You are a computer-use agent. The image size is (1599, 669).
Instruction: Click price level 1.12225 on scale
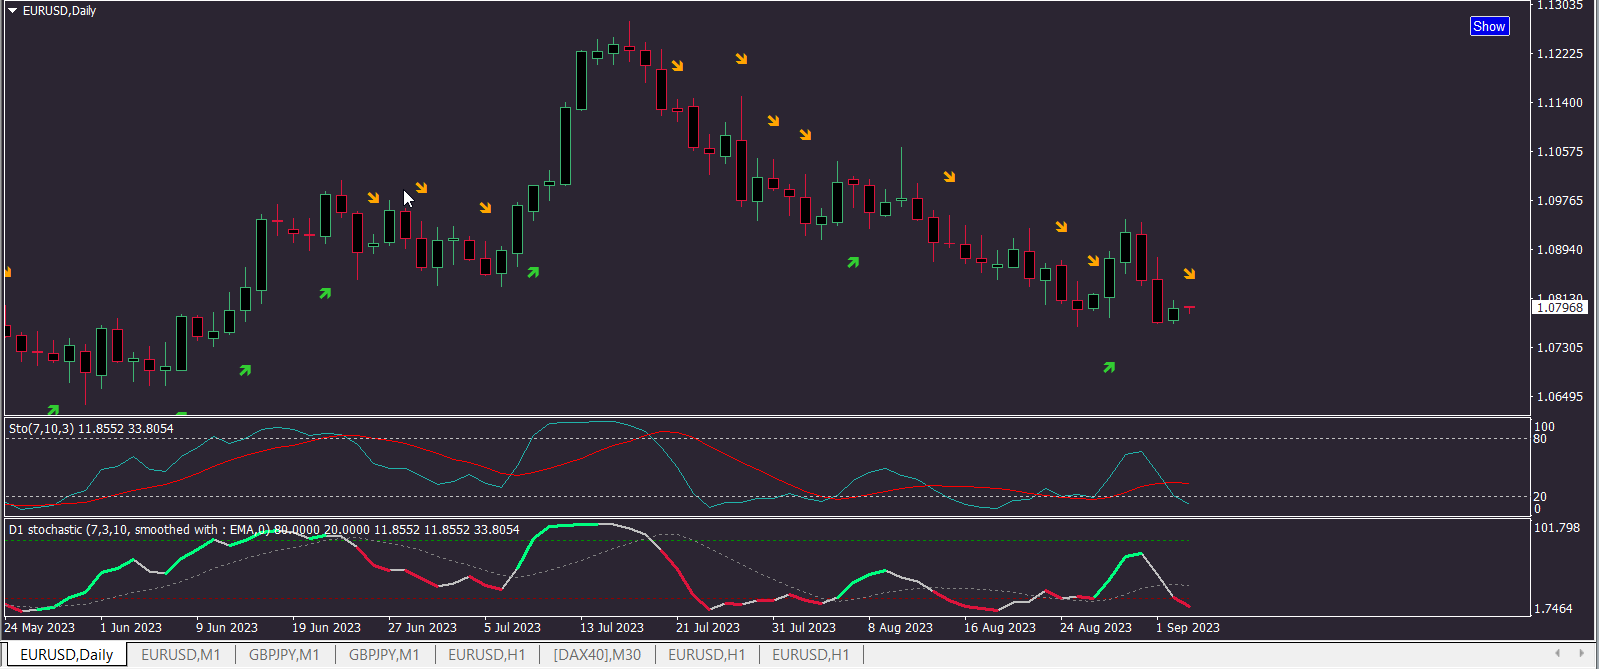coord(1560,54)
